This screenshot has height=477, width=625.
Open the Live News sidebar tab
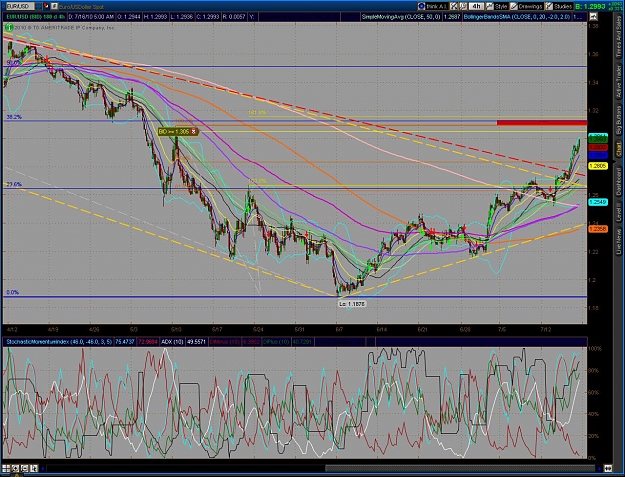coord(619,241)
